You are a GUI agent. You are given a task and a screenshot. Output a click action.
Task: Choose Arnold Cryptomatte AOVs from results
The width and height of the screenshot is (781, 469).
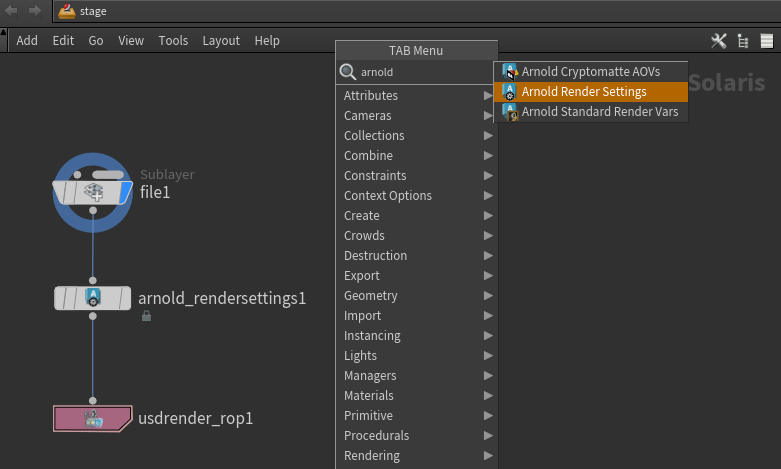pyautogui.click(x=591, y=72)
